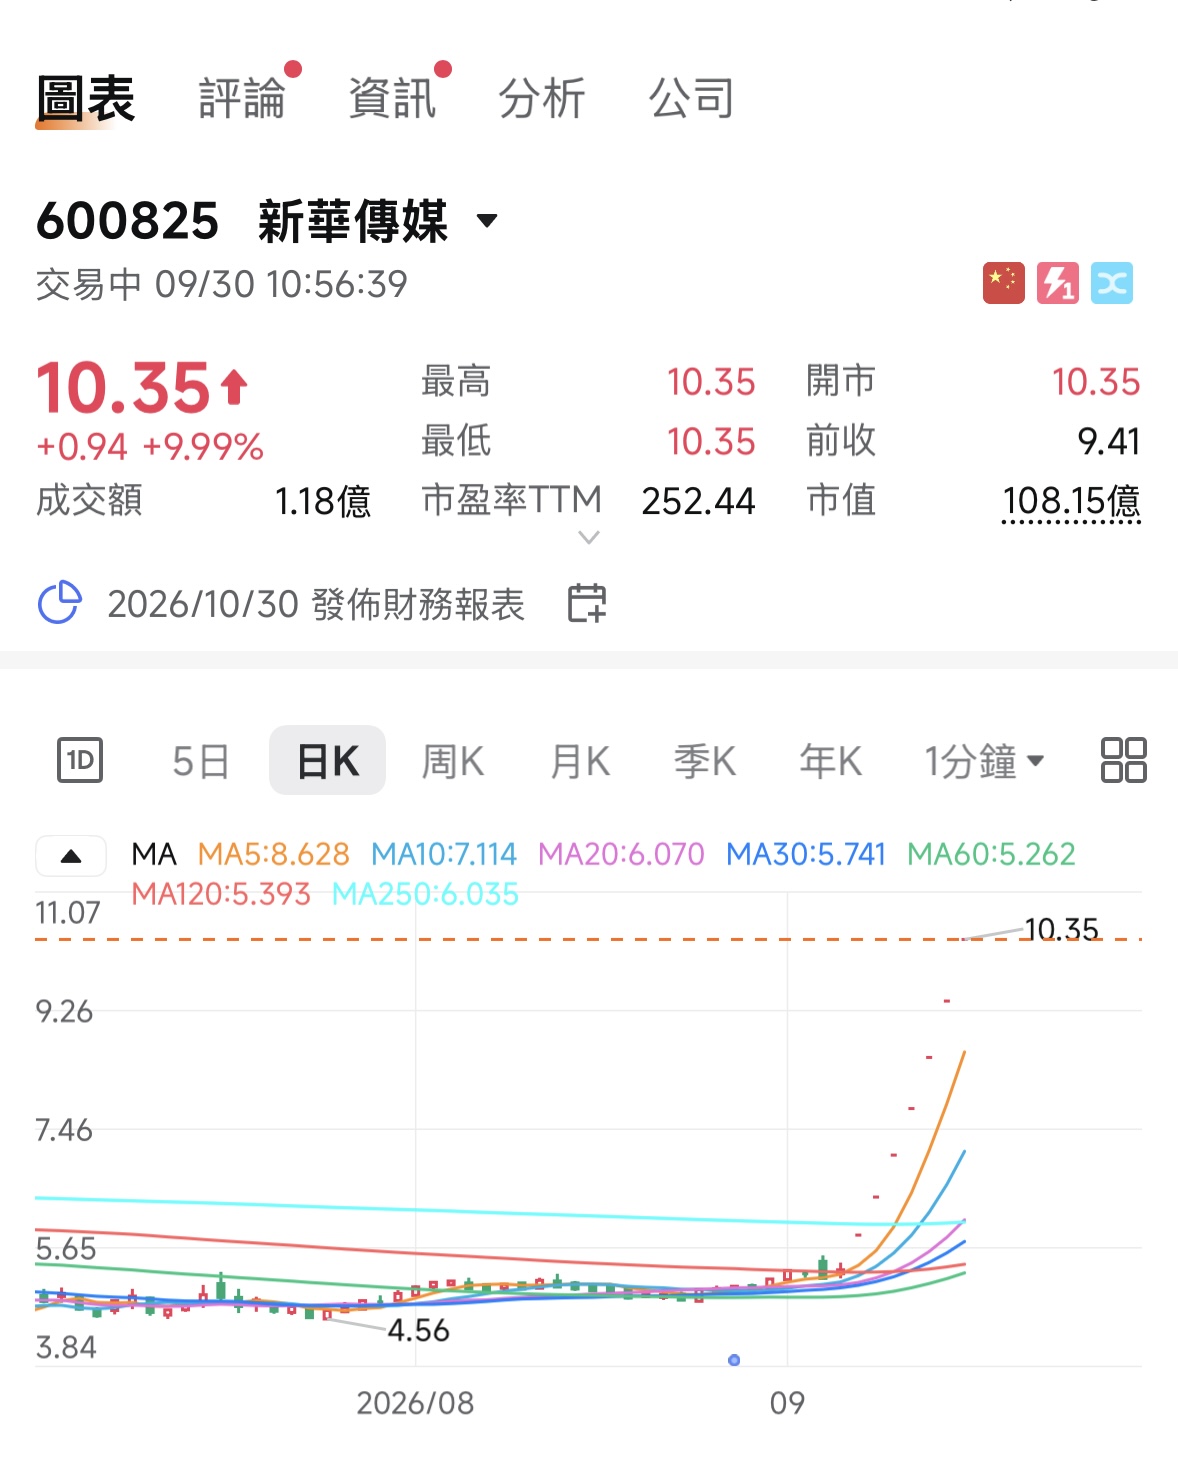Tap the 4.56 low price marker
Image resolution: width=1178 pixels, height=1459 pixels.
click(418, 1331)
